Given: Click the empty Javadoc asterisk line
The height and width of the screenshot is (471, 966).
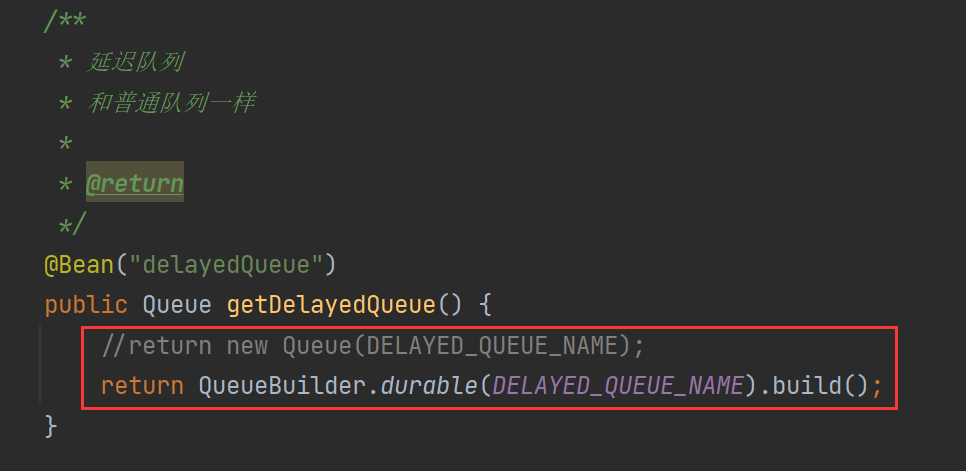Looking at the screenshot, I should [x=65, y=143].
